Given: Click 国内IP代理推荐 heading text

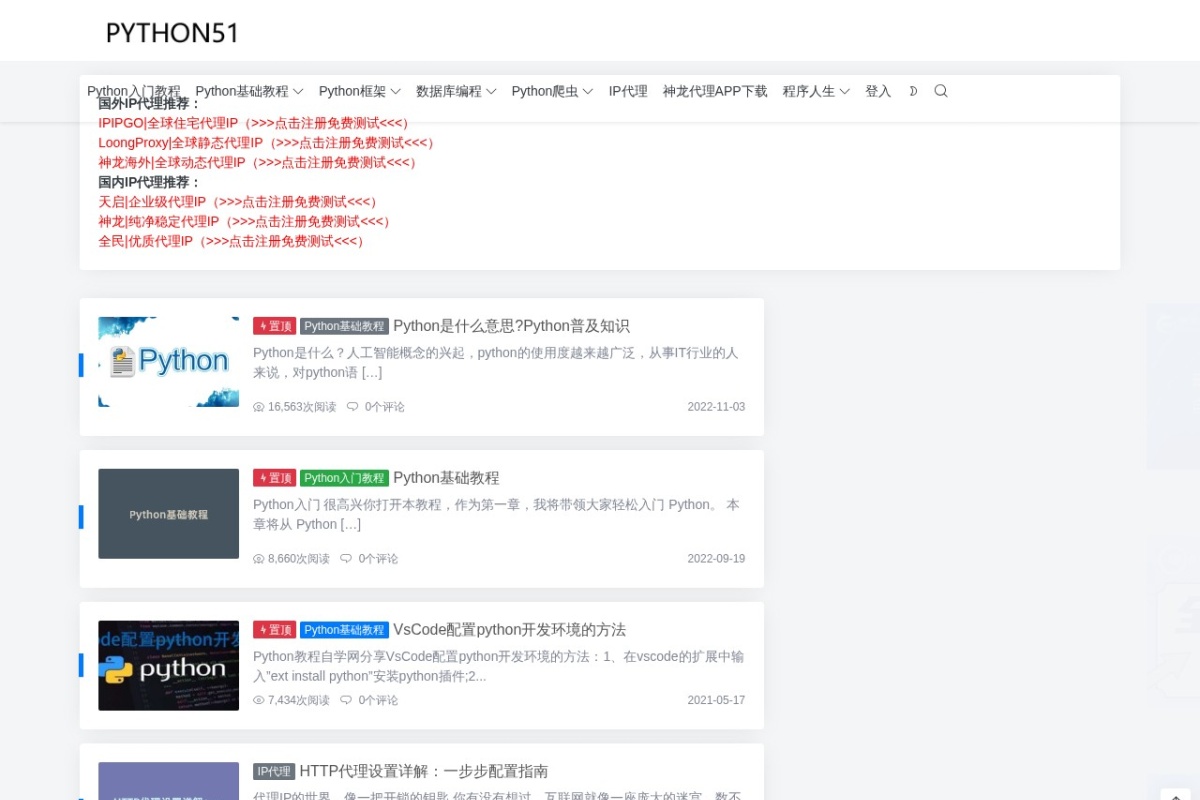Looking at the screenshot, I should tap(150, 182).
